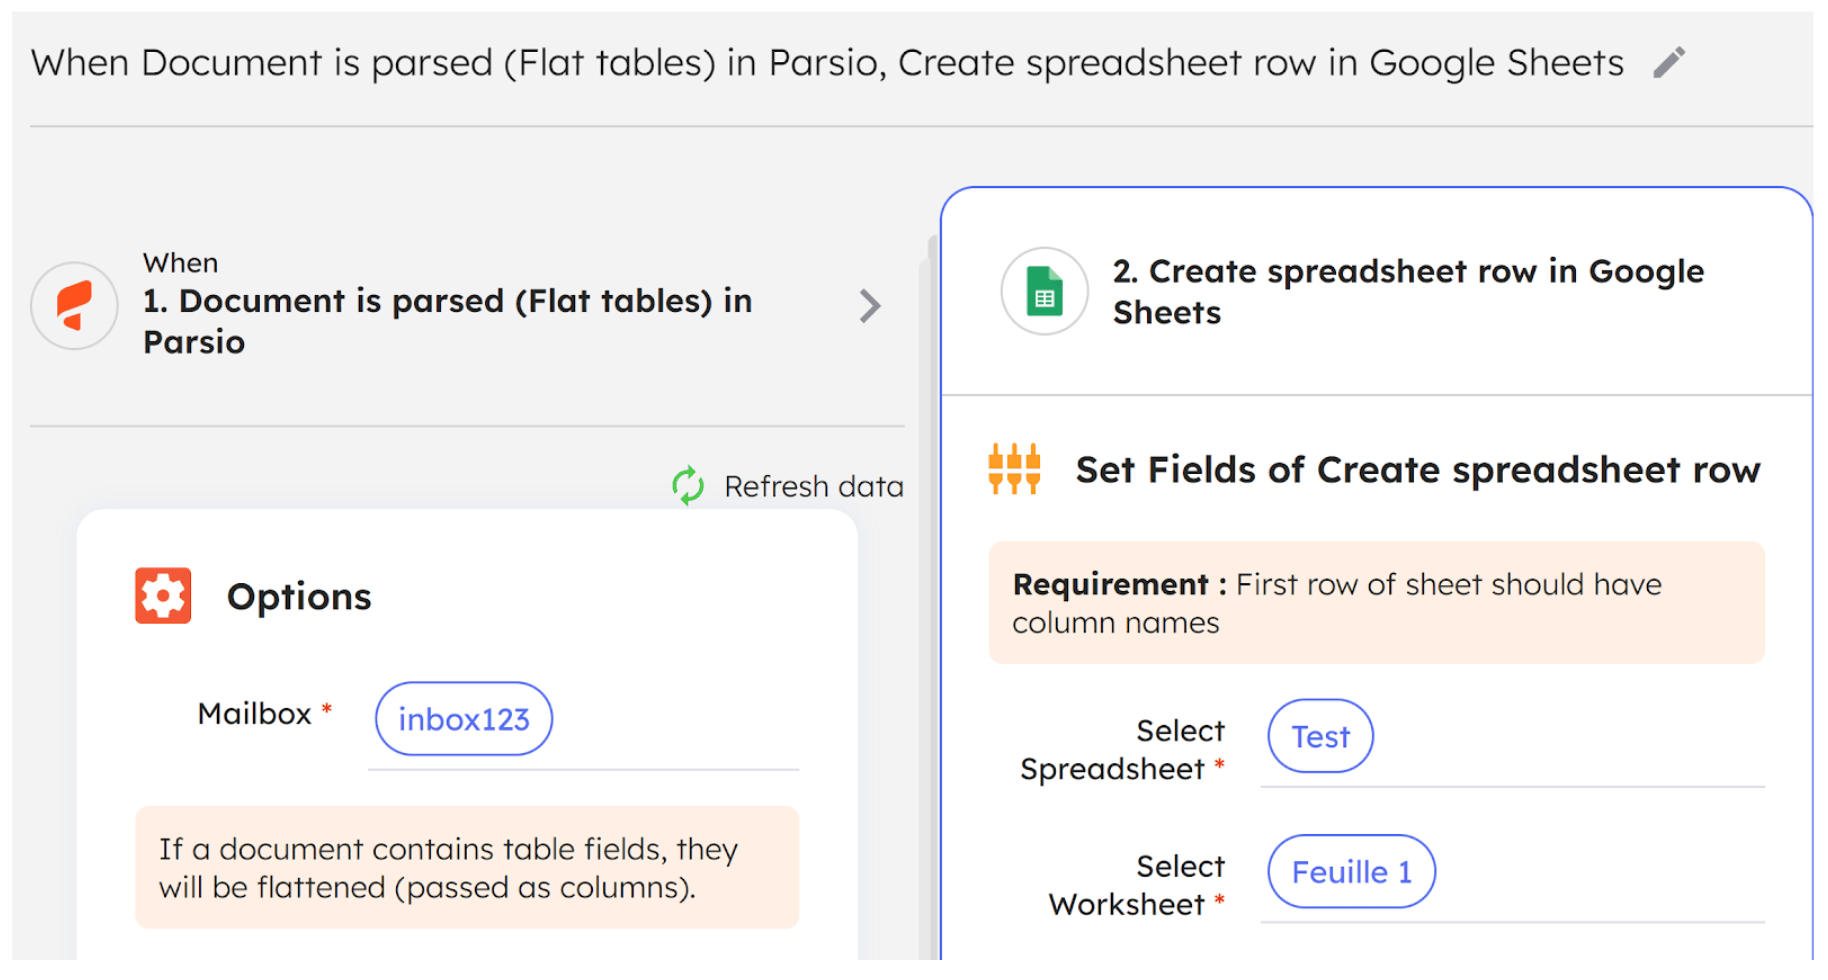Viewport: 1828px width, 980px height.
Task: Click the orange Parsio app icon
Action: click(x=75, y=305)
